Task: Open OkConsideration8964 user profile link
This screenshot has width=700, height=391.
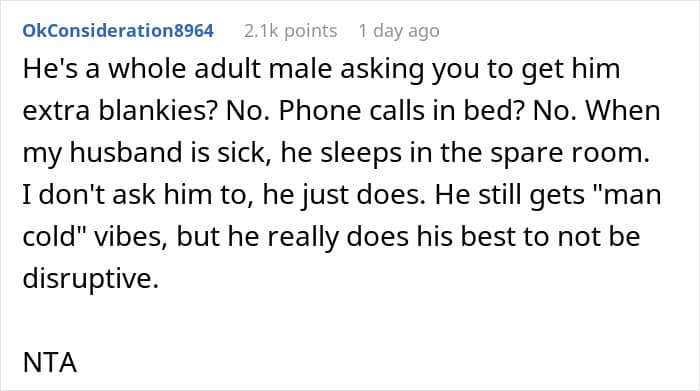Action: [x=118, y=31]
